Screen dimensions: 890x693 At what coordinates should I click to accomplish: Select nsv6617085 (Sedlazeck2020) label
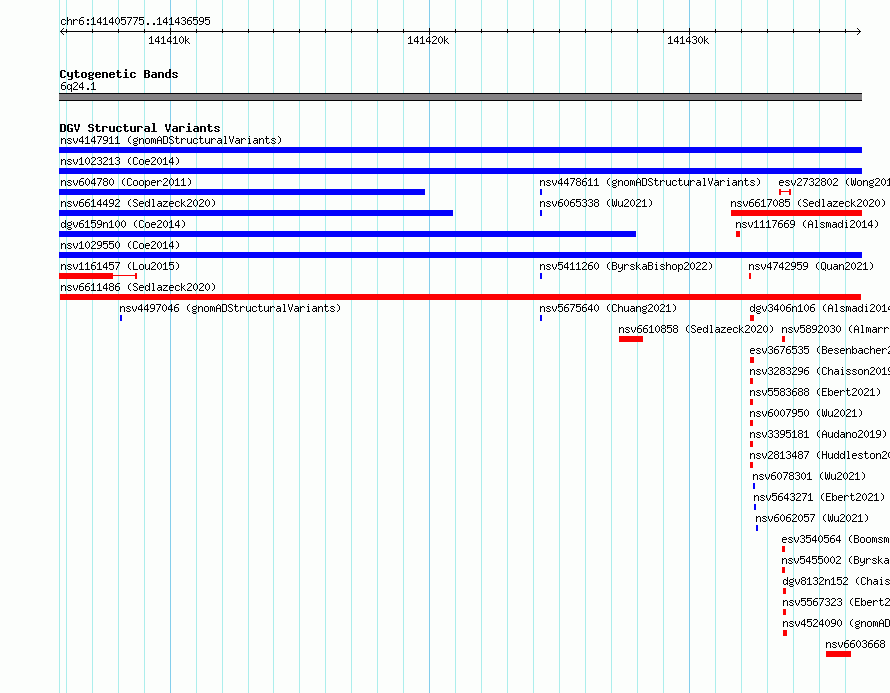click(808, 203)
